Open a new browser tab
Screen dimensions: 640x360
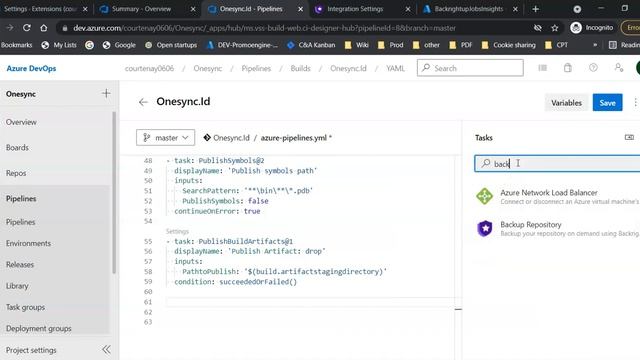pyautogui.click(x=536, y=9)
